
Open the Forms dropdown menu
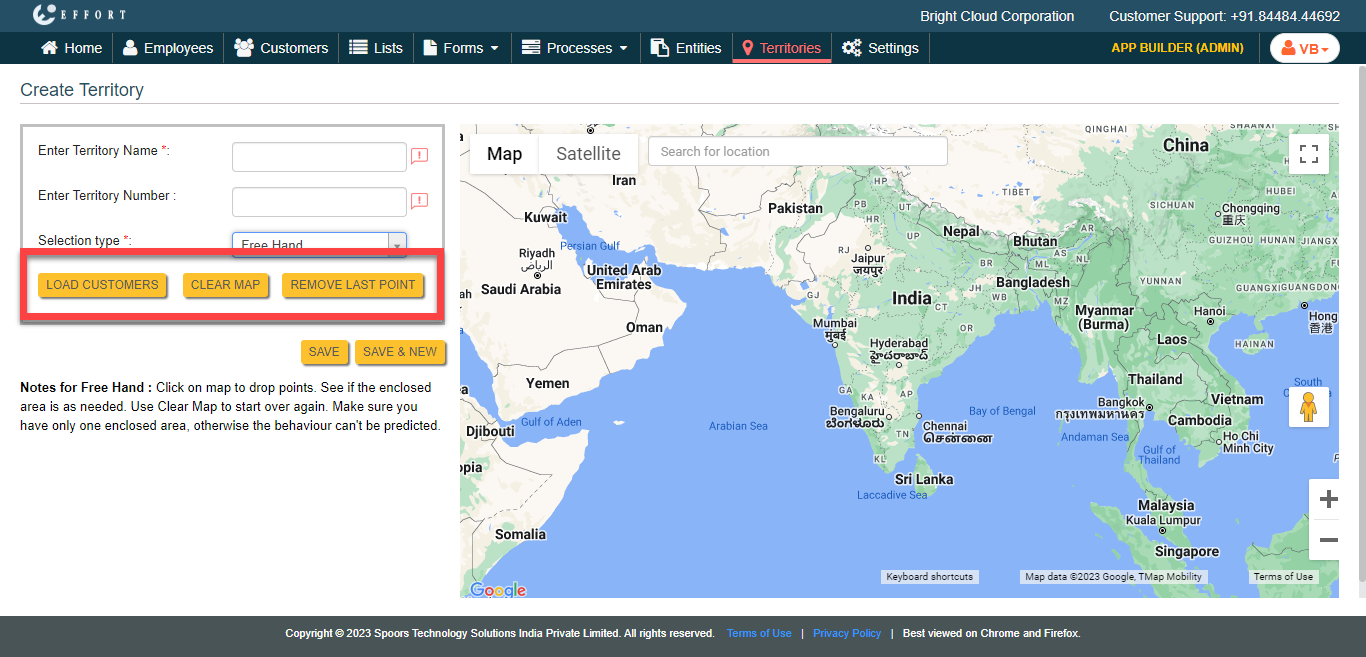[462, 48]
